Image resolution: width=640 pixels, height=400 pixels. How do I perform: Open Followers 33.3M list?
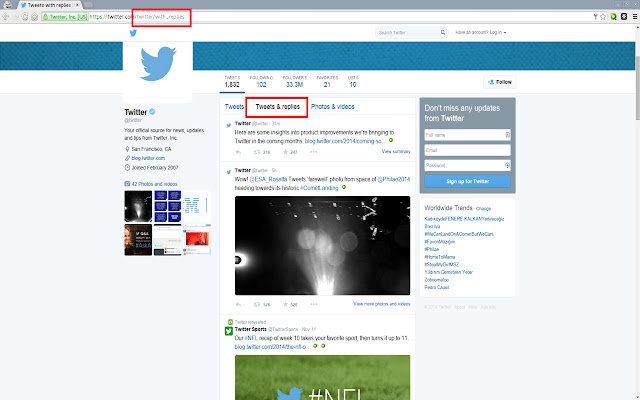(294, 82)
